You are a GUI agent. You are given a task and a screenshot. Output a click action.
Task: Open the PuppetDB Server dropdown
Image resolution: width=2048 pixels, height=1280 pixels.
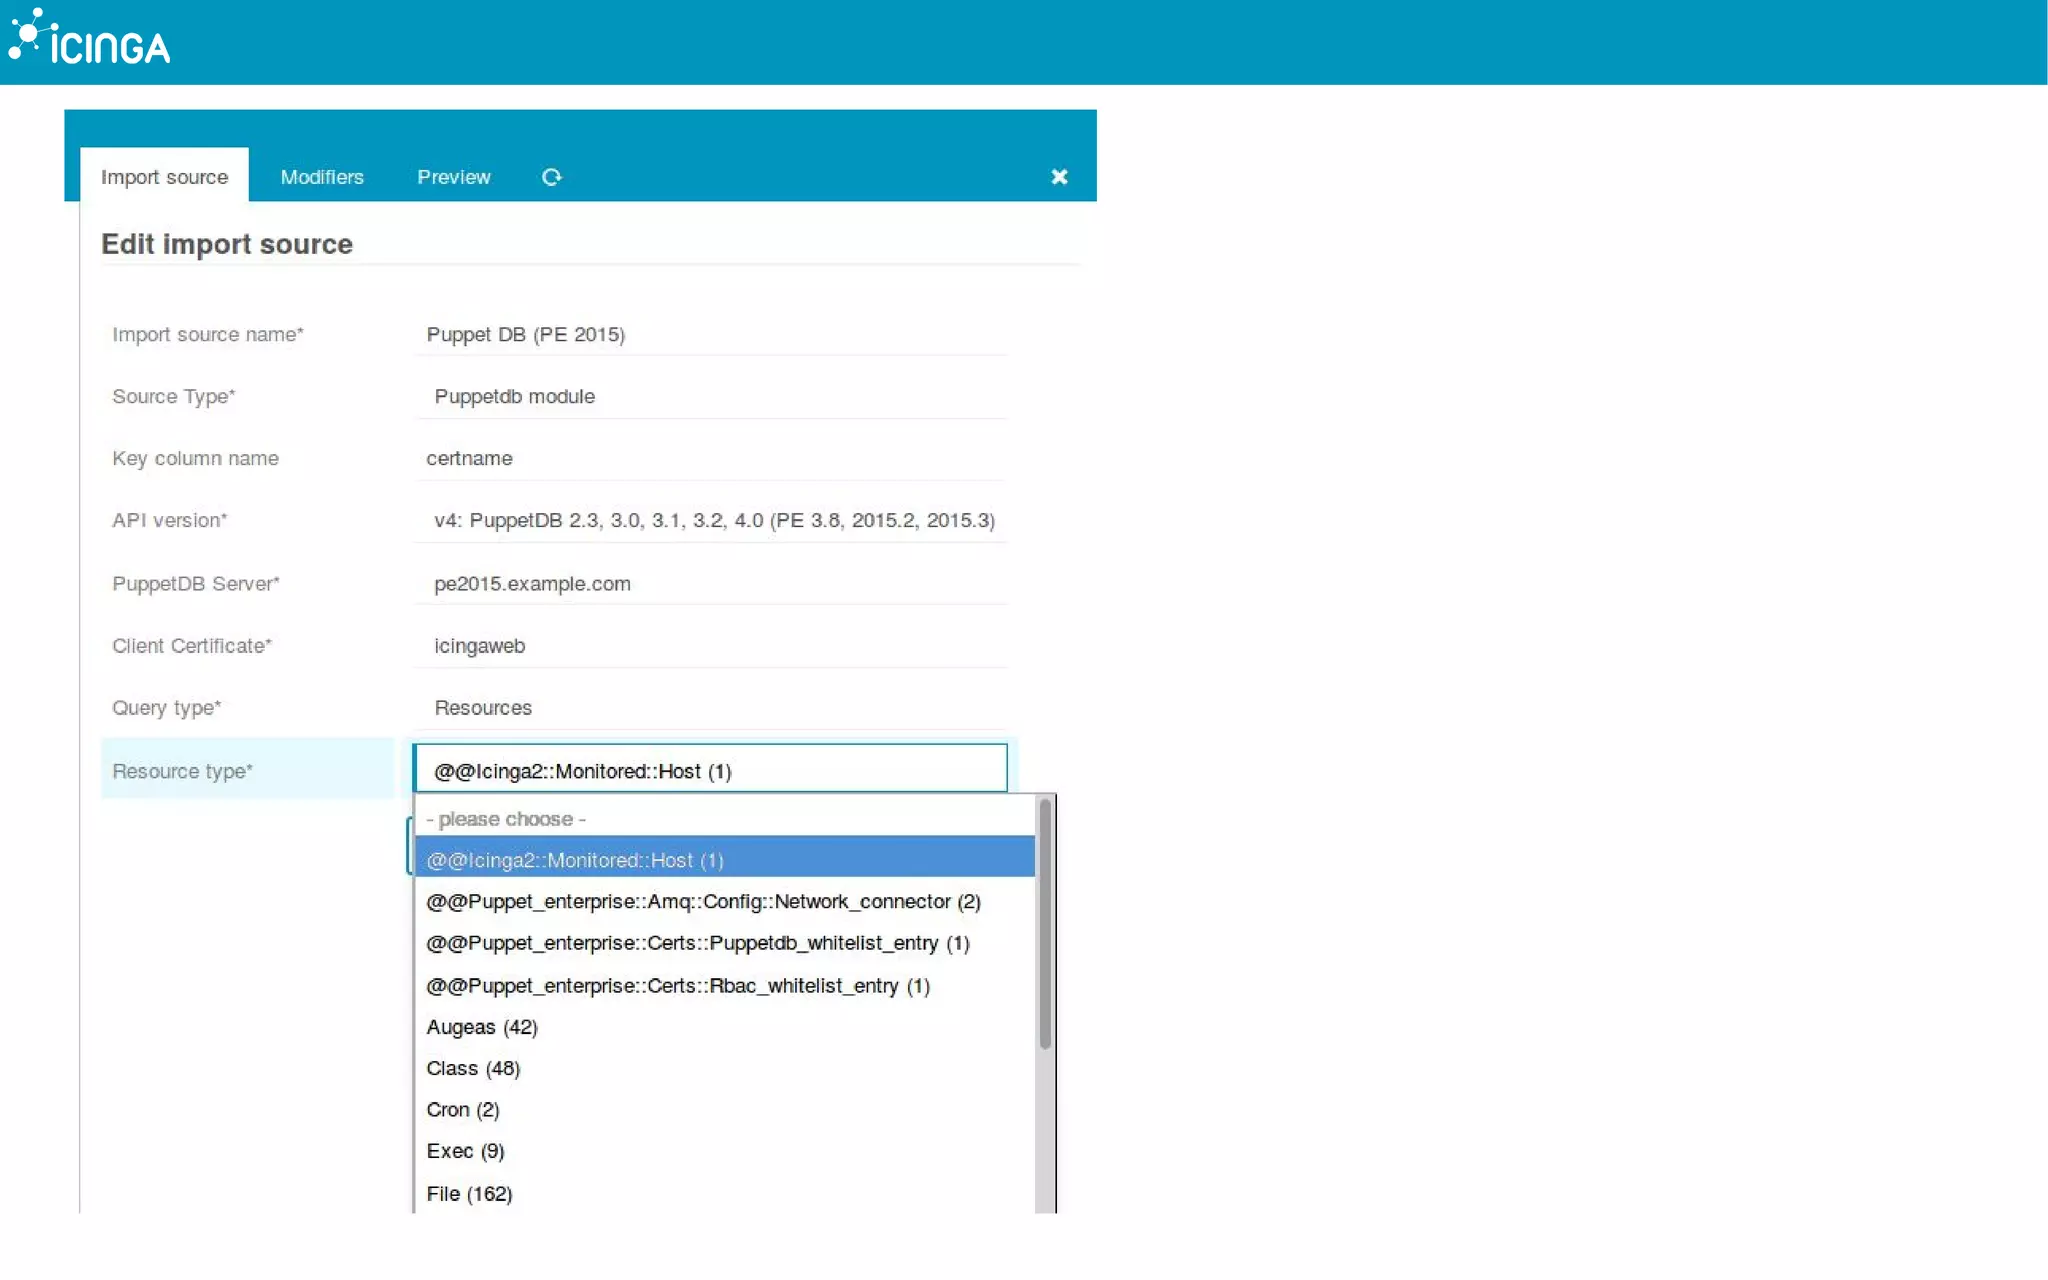coord(710,584)
